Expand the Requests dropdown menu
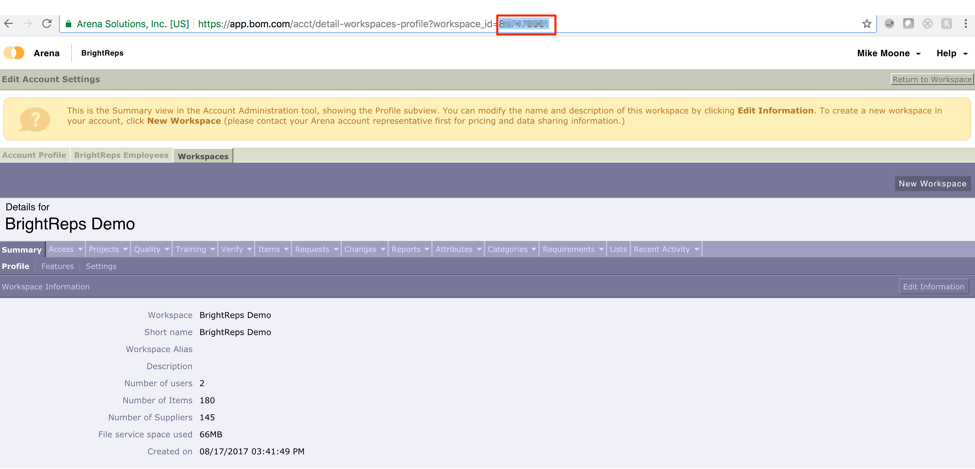Image resolution: width=975 pixels, height=469 pixels. (x=317, y=249)
